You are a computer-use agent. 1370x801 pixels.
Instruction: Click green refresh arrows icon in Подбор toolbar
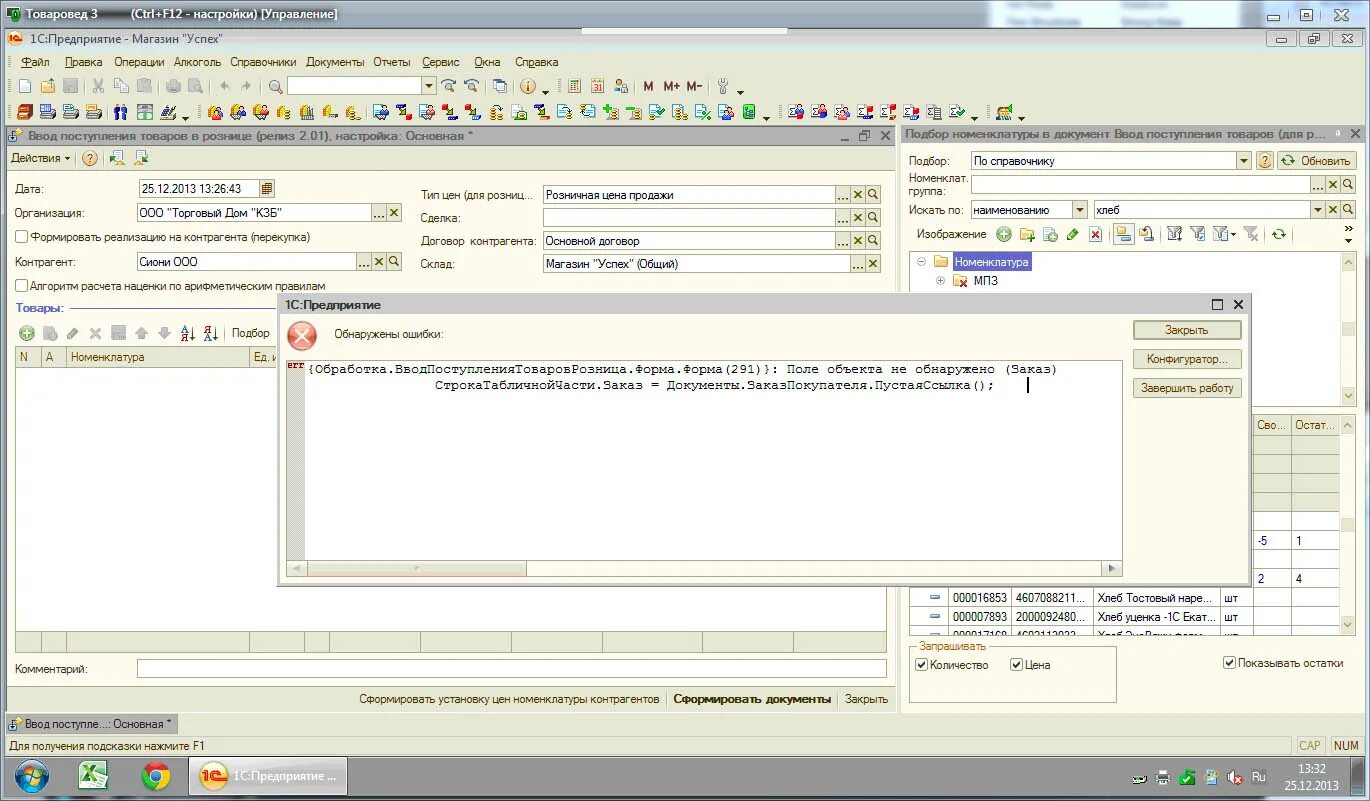click(x=1279, y=234)
